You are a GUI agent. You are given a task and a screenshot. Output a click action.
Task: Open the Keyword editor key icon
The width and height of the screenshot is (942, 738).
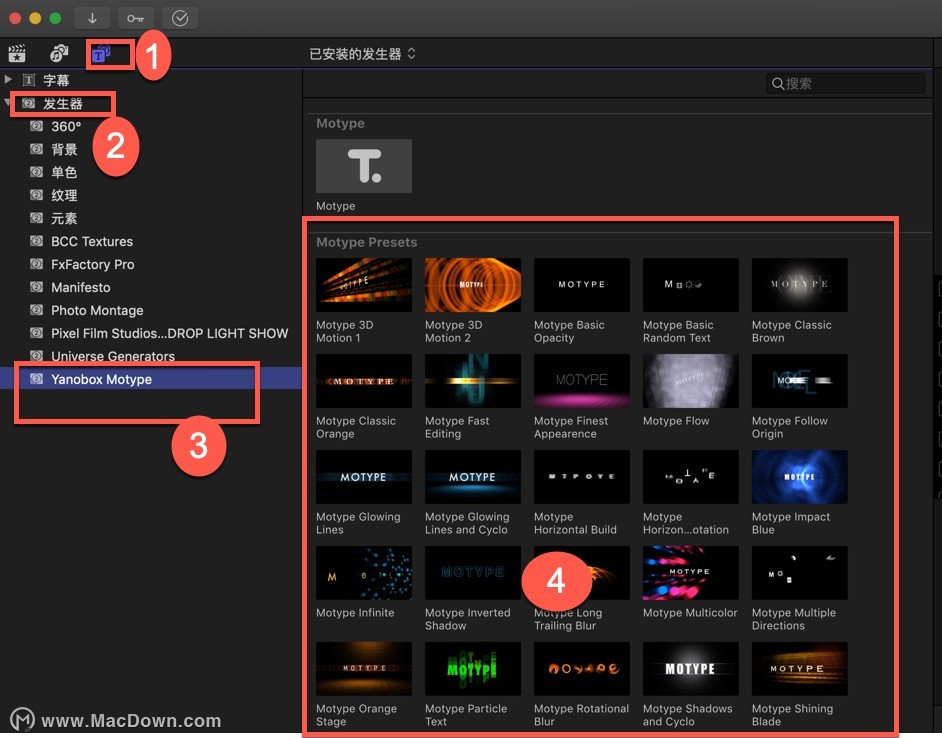(135, 18)
